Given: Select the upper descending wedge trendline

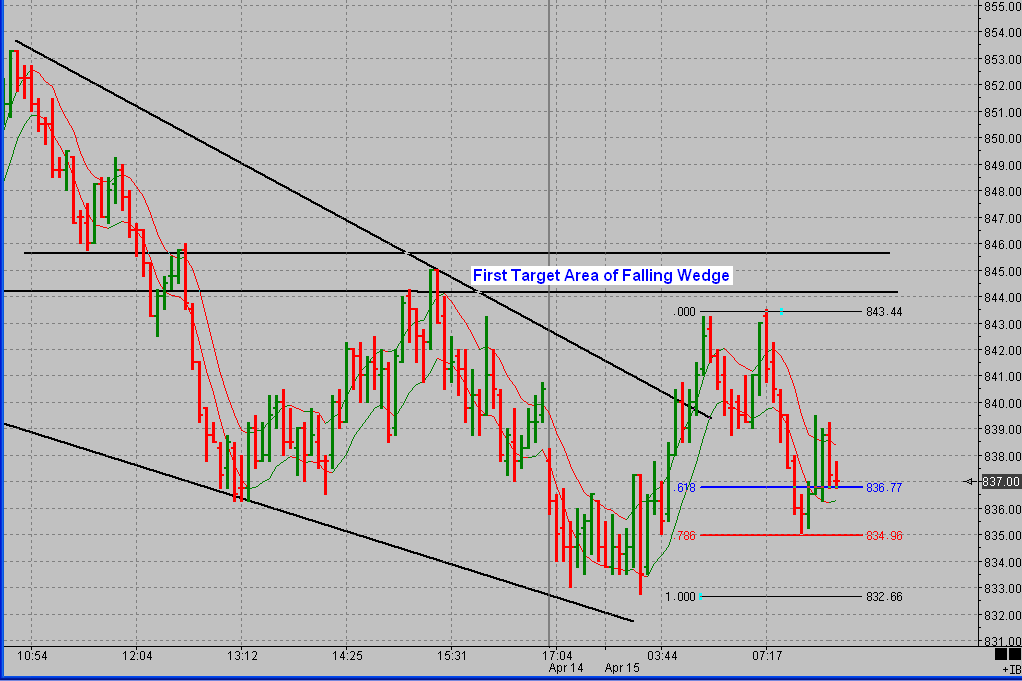Looking at the screenshot, I should [362, 229].
